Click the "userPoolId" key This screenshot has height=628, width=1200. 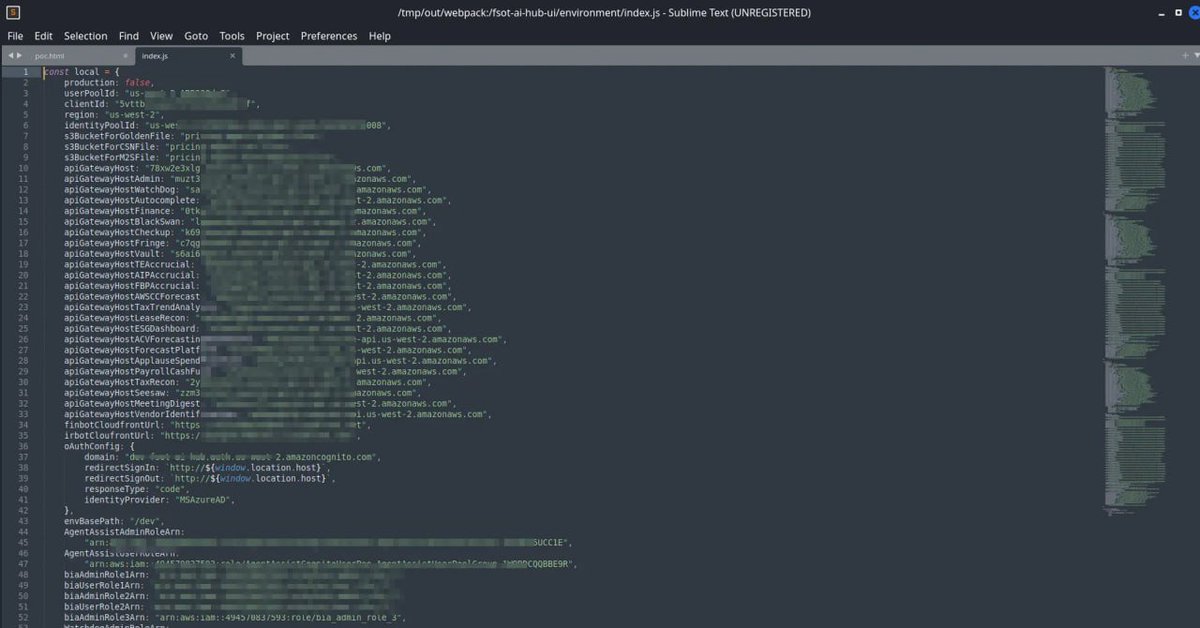coord(91,93)
